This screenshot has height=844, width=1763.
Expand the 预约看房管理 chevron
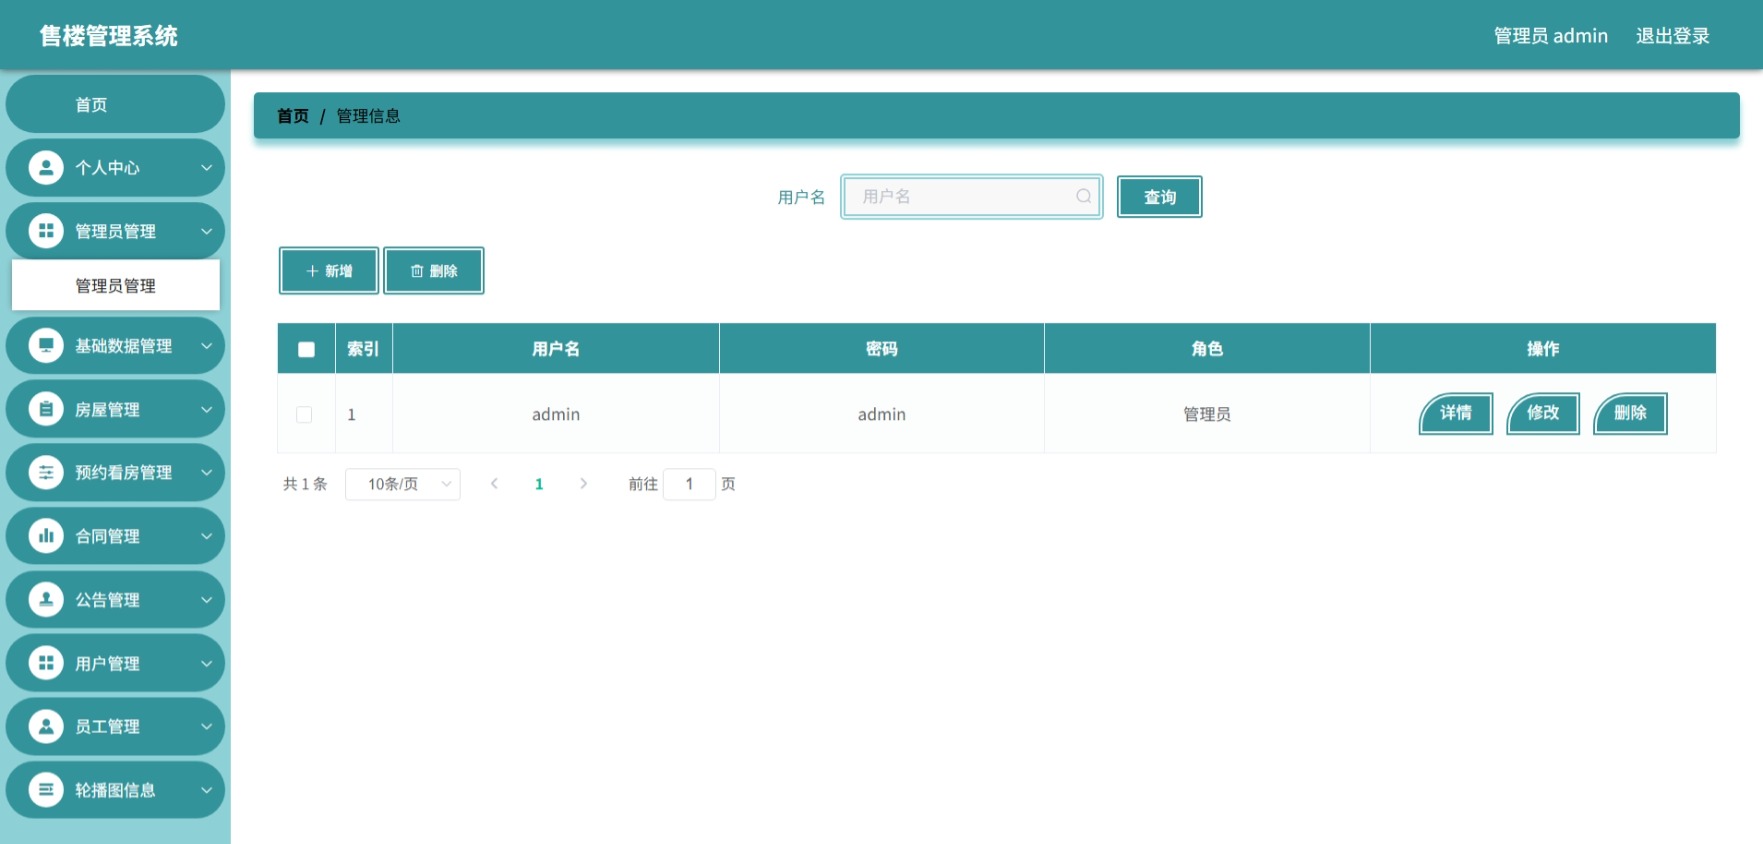pos(206,472)
